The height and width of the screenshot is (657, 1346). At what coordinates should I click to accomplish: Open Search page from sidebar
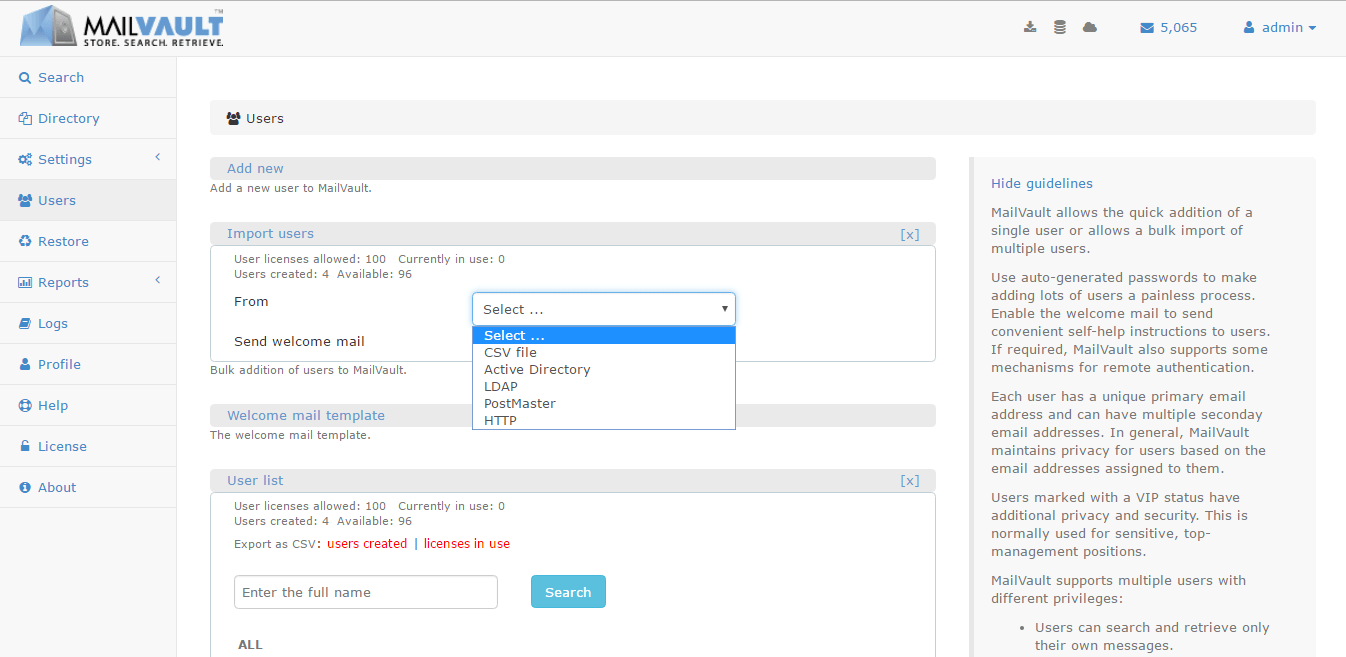pos(88,77)
